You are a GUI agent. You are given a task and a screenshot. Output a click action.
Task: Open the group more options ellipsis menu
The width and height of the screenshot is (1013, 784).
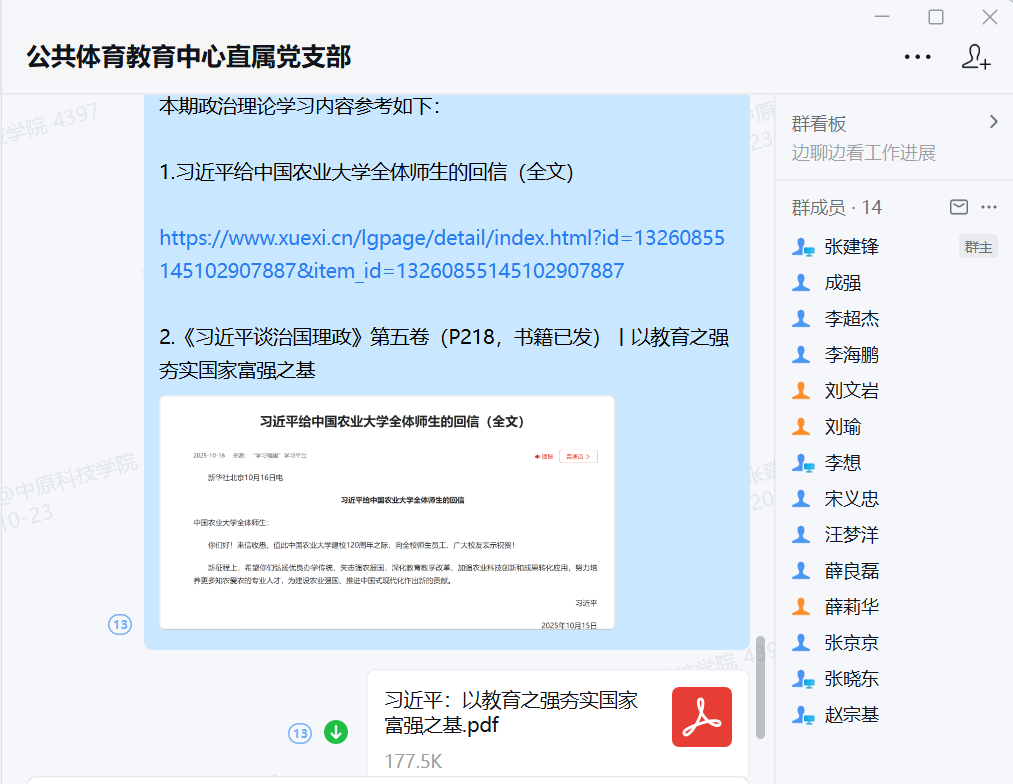pos(917,57)
